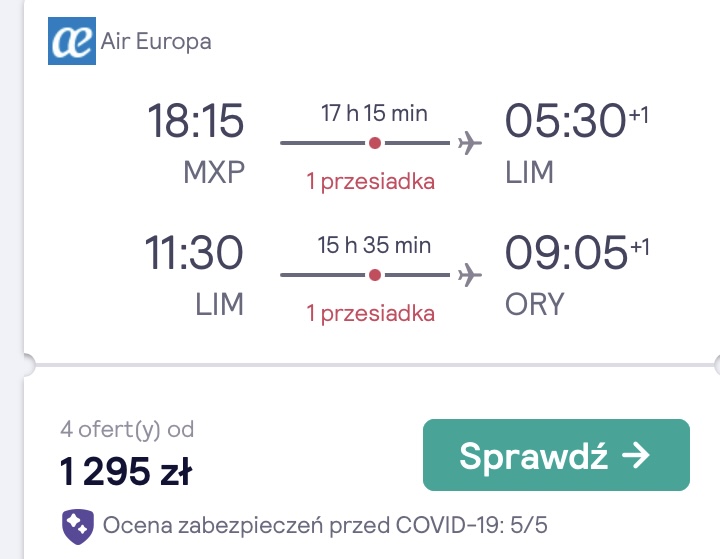The image size is (720, 559).
Task: Click the outbound flight airplane icon
Action: (470, 143)
